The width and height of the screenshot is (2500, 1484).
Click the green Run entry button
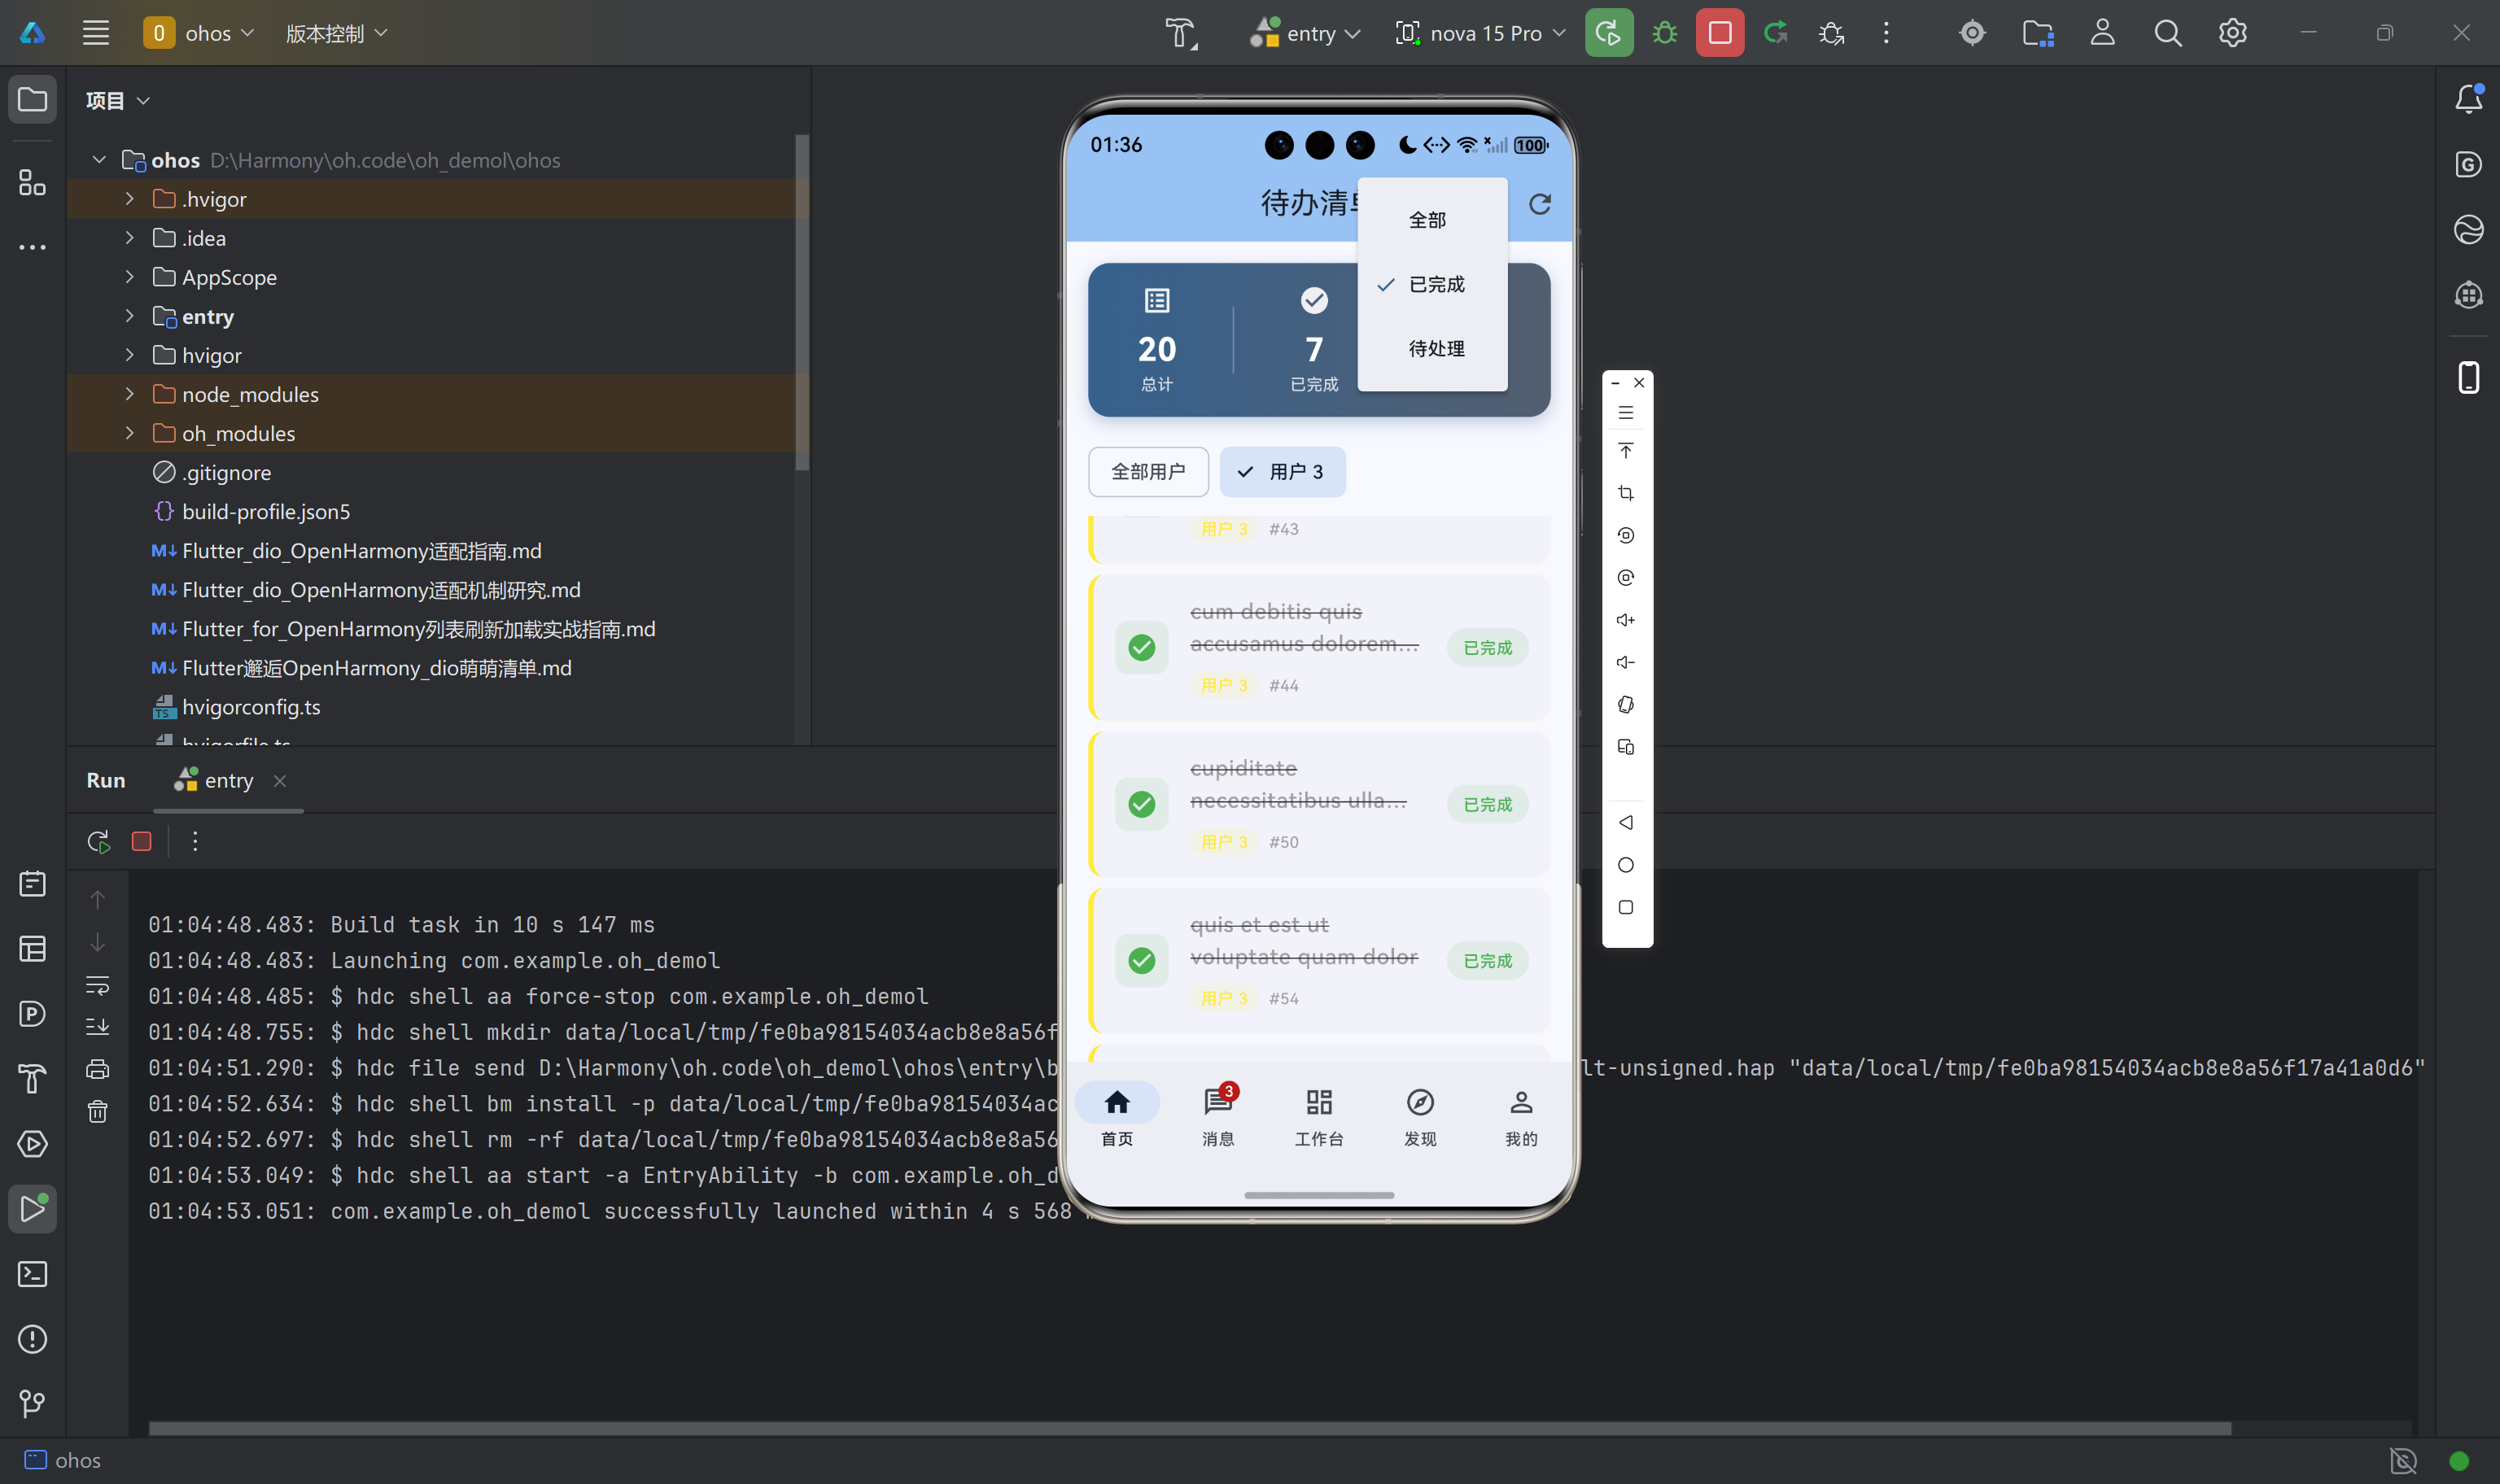click(1608, 33)
